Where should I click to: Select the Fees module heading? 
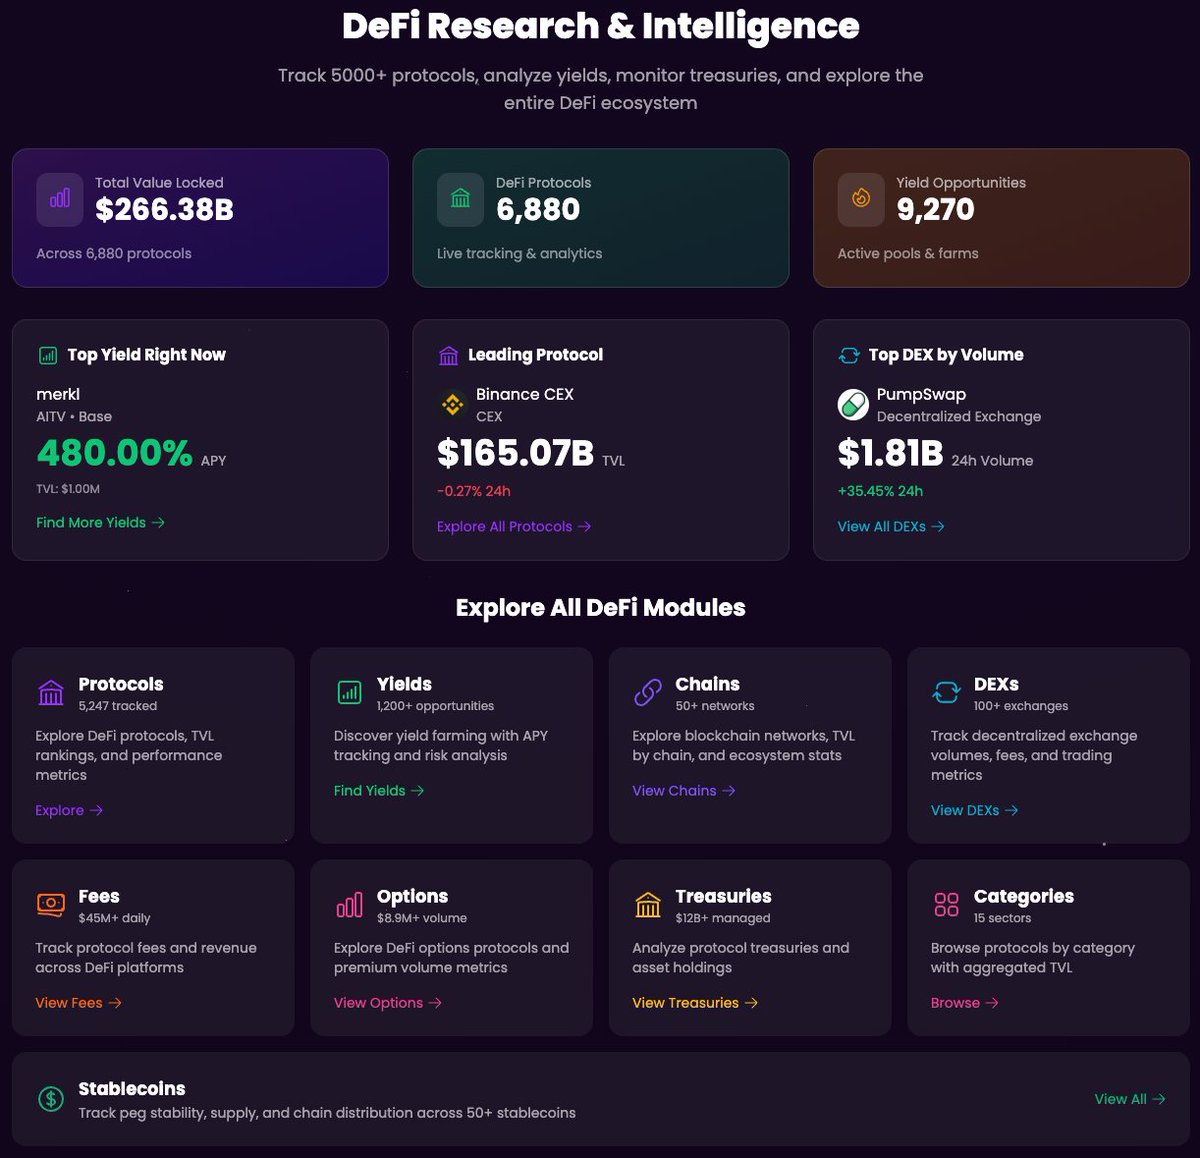point(99,896)
